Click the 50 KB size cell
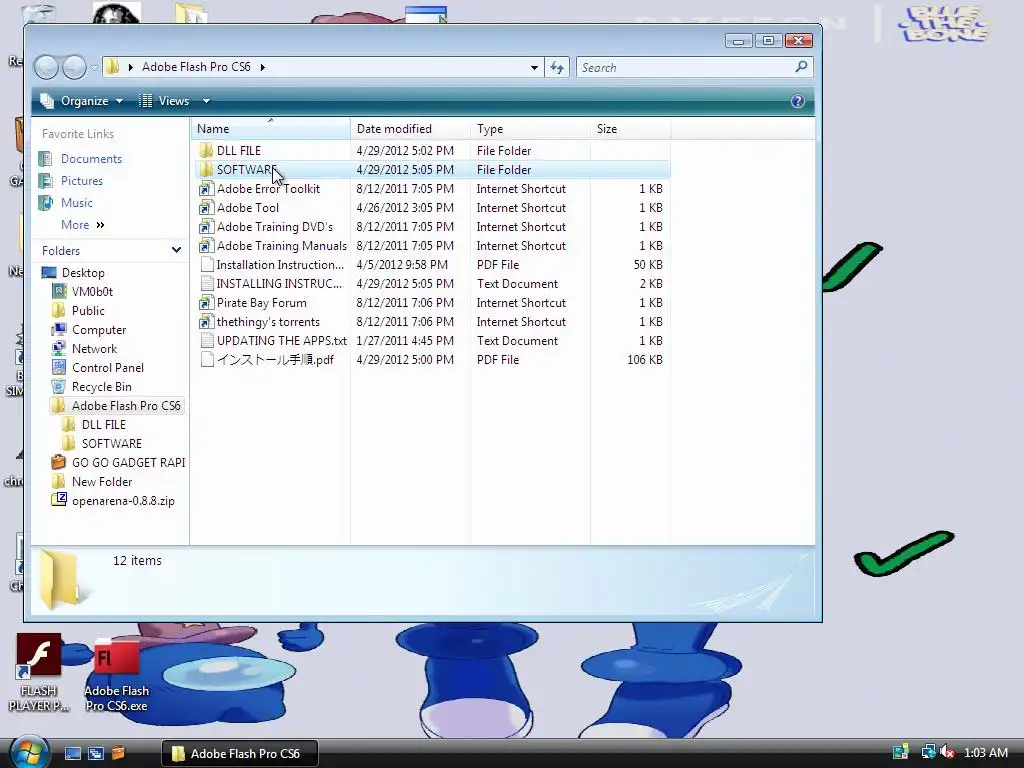Screen dimensions: 1024x768 coord(648,264)
